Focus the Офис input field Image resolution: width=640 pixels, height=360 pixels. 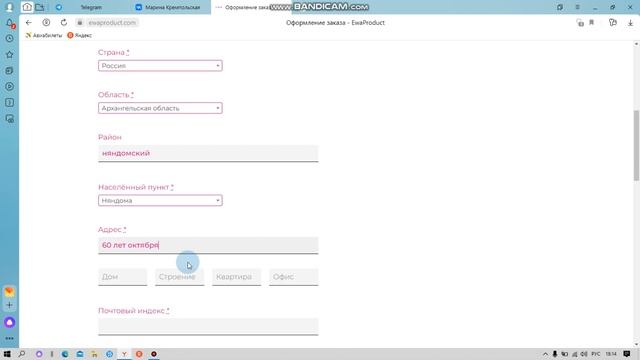(293, 277)
